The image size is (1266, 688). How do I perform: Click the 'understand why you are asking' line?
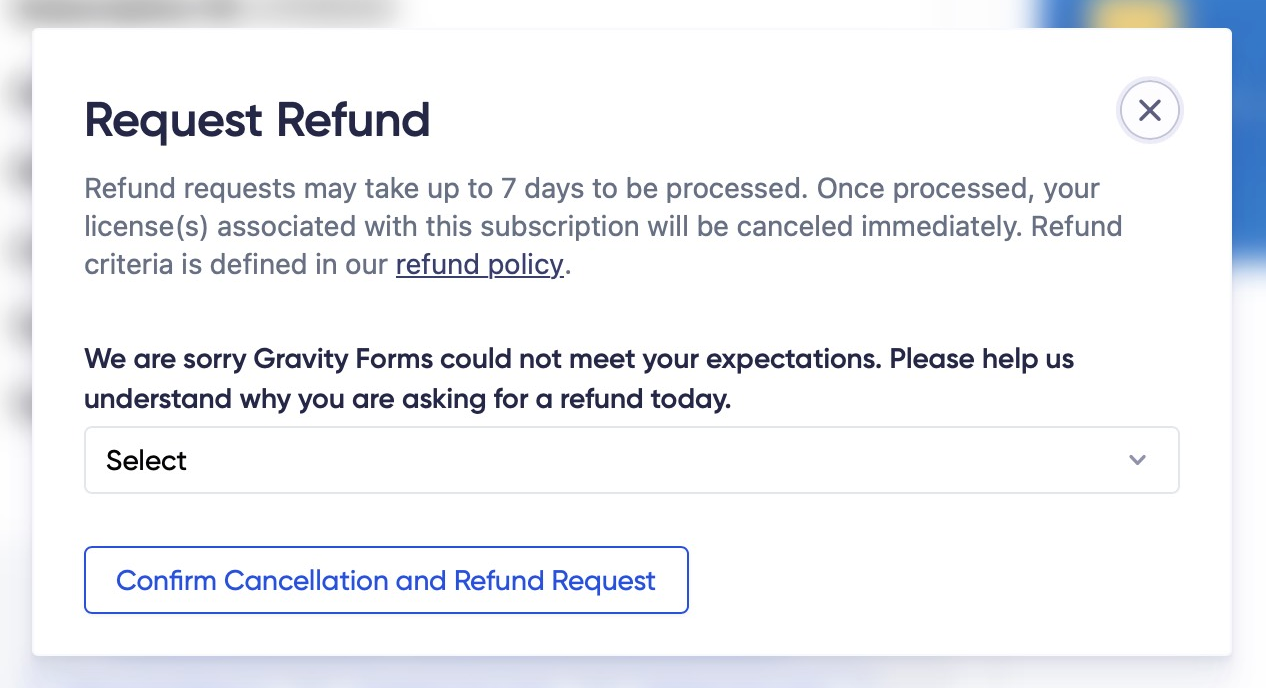tap(407, 399)
